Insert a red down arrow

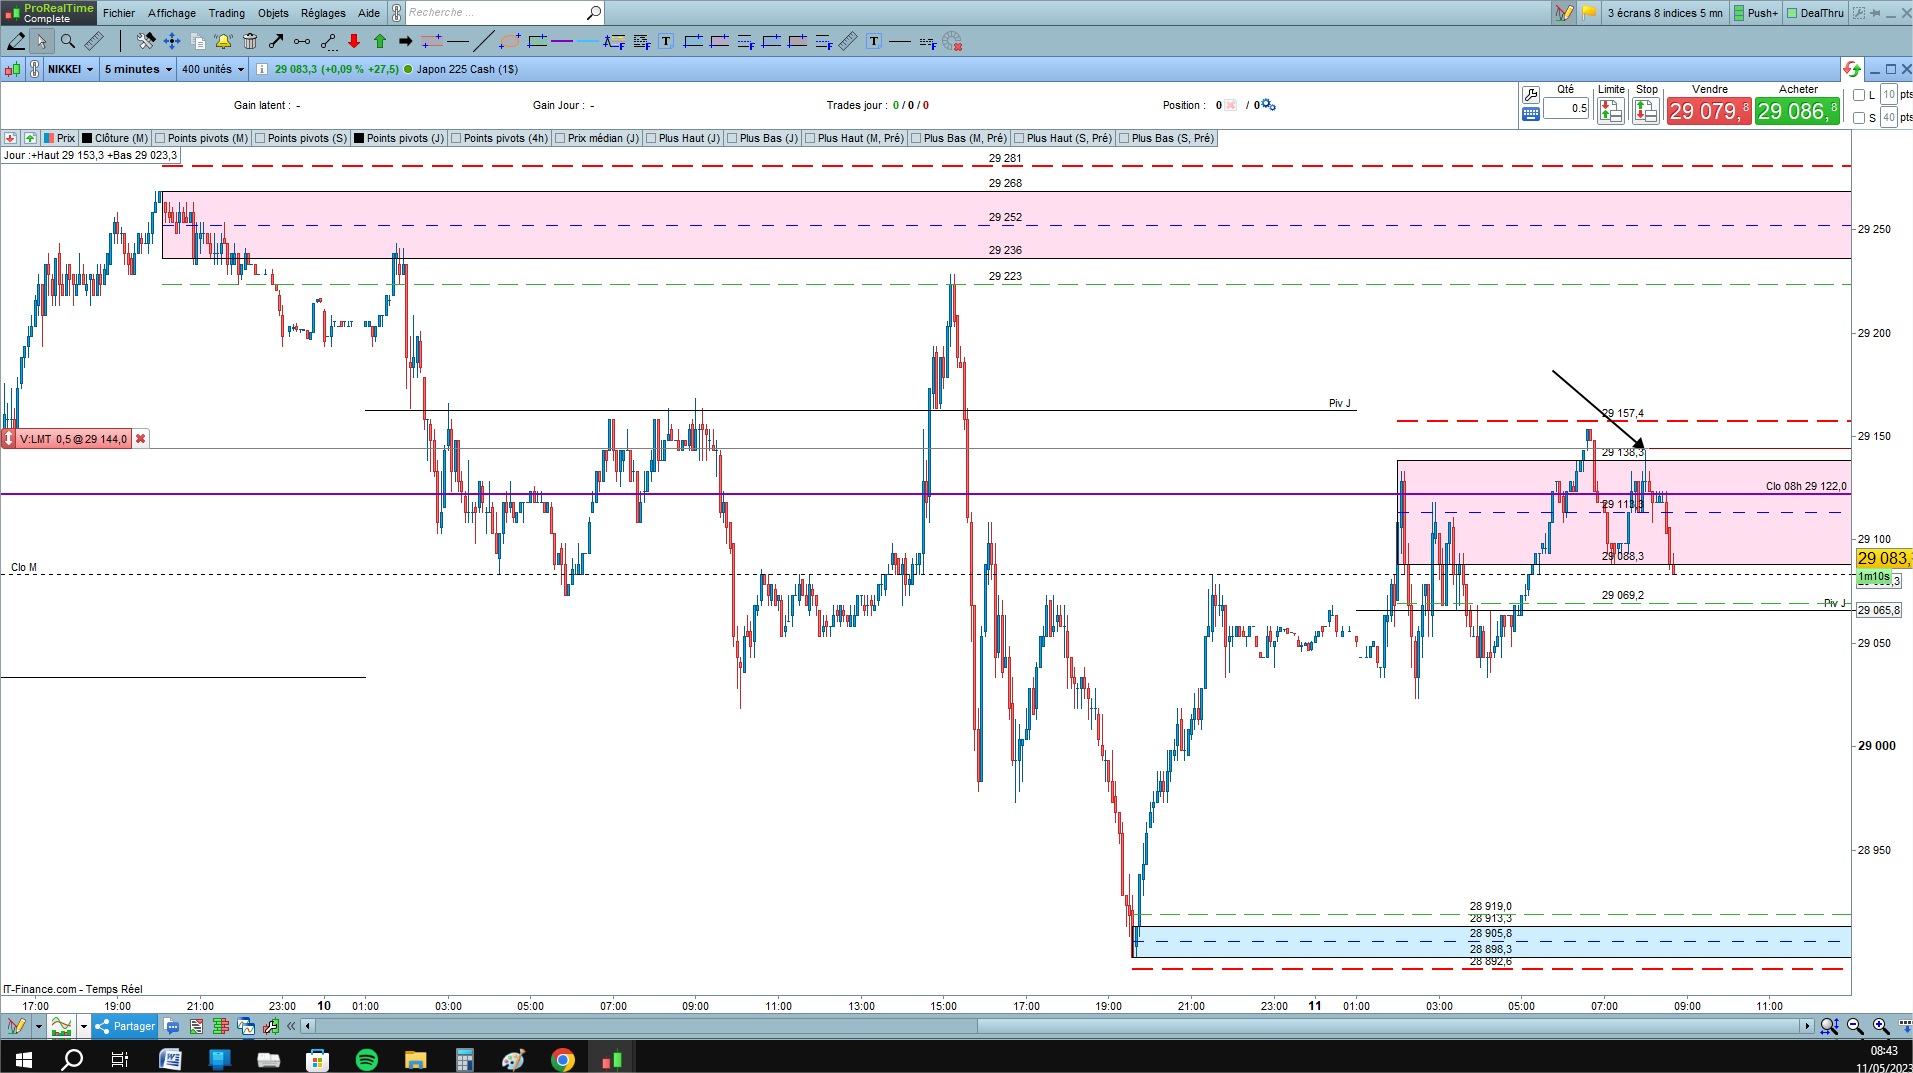click(x=354, y=41)
